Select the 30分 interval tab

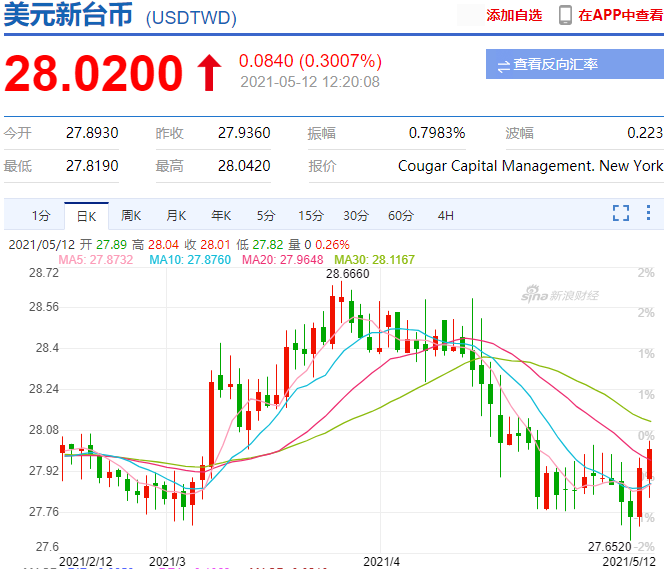(x=356, y=215)
